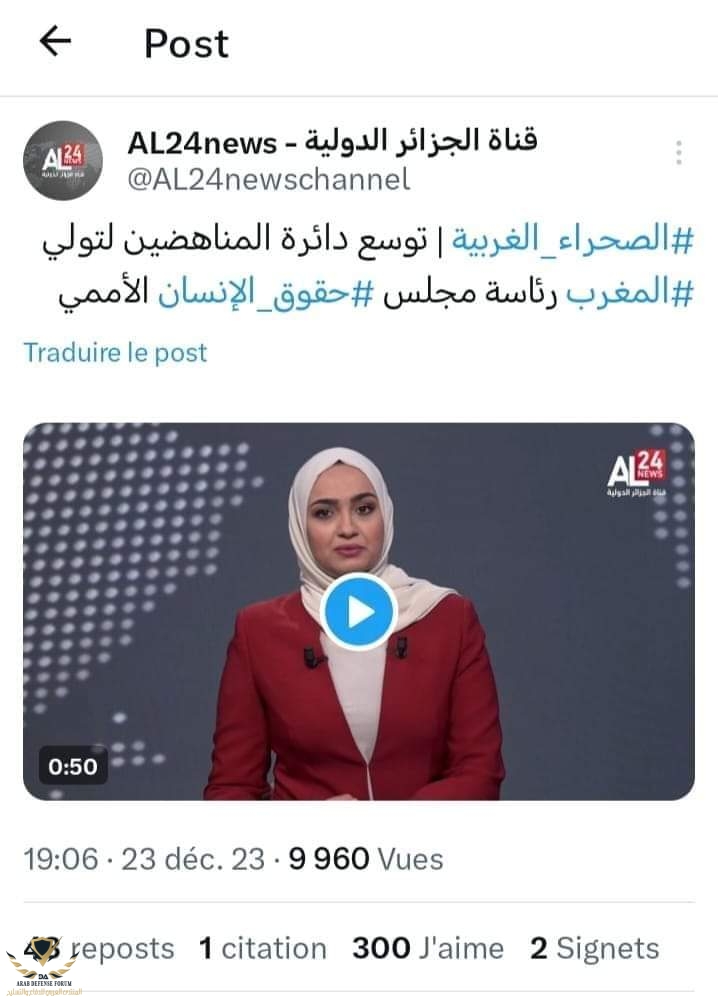Click the 0:50 video duration badge

click(73, 766)
